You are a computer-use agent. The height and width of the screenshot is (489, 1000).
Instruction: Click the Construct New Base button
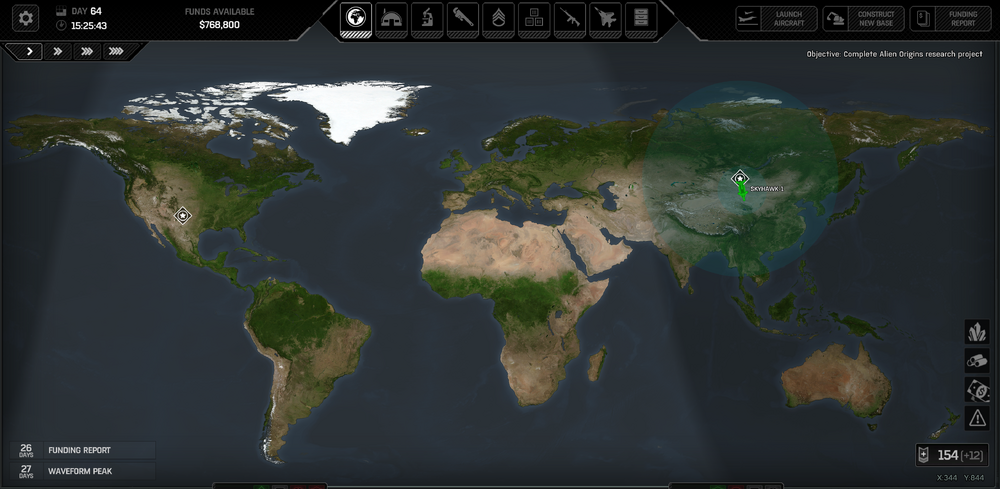862,18
